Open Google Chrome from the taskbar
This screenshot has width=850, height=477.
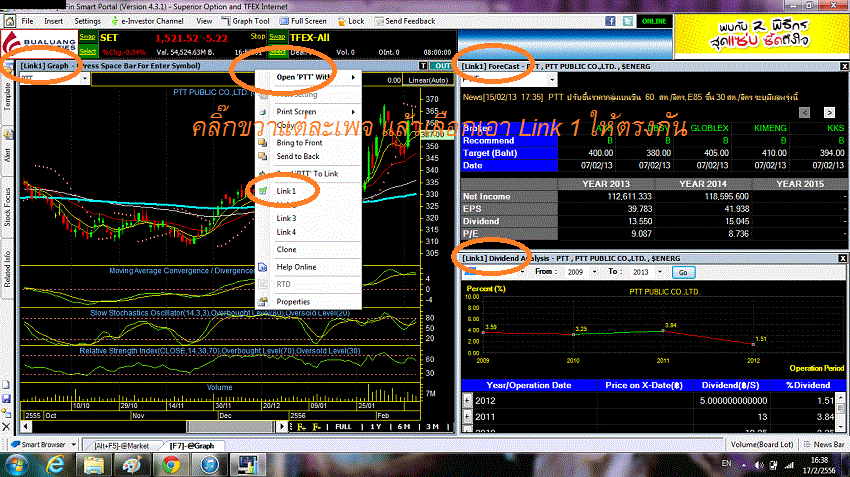171,465
